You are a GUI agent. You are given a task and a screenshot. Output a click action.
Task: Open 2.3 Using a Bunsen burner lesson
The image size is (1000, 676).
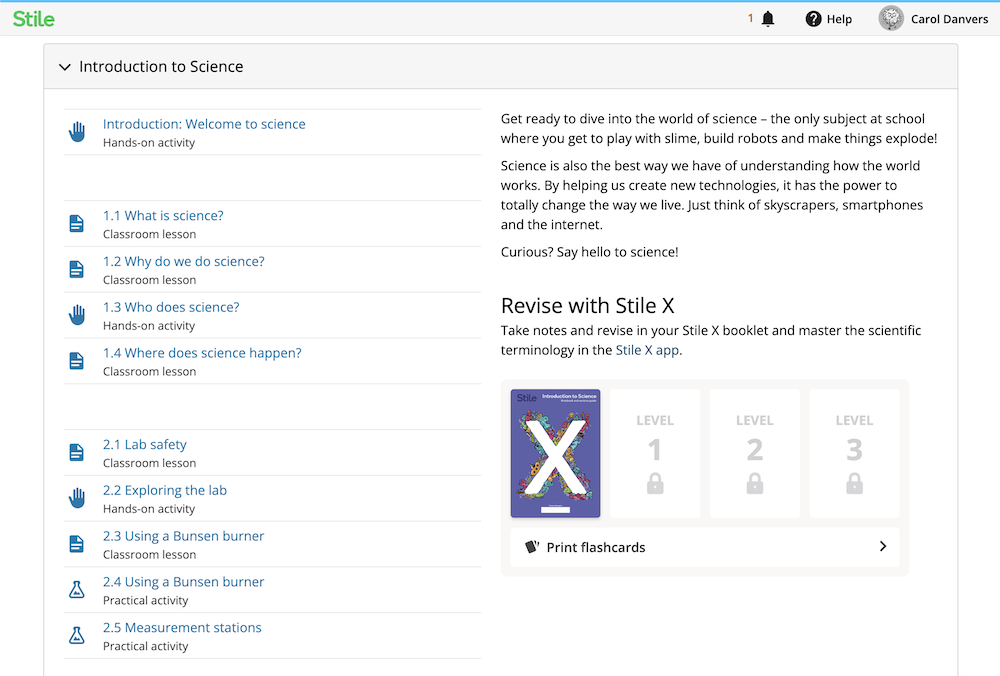pos(184,536)
